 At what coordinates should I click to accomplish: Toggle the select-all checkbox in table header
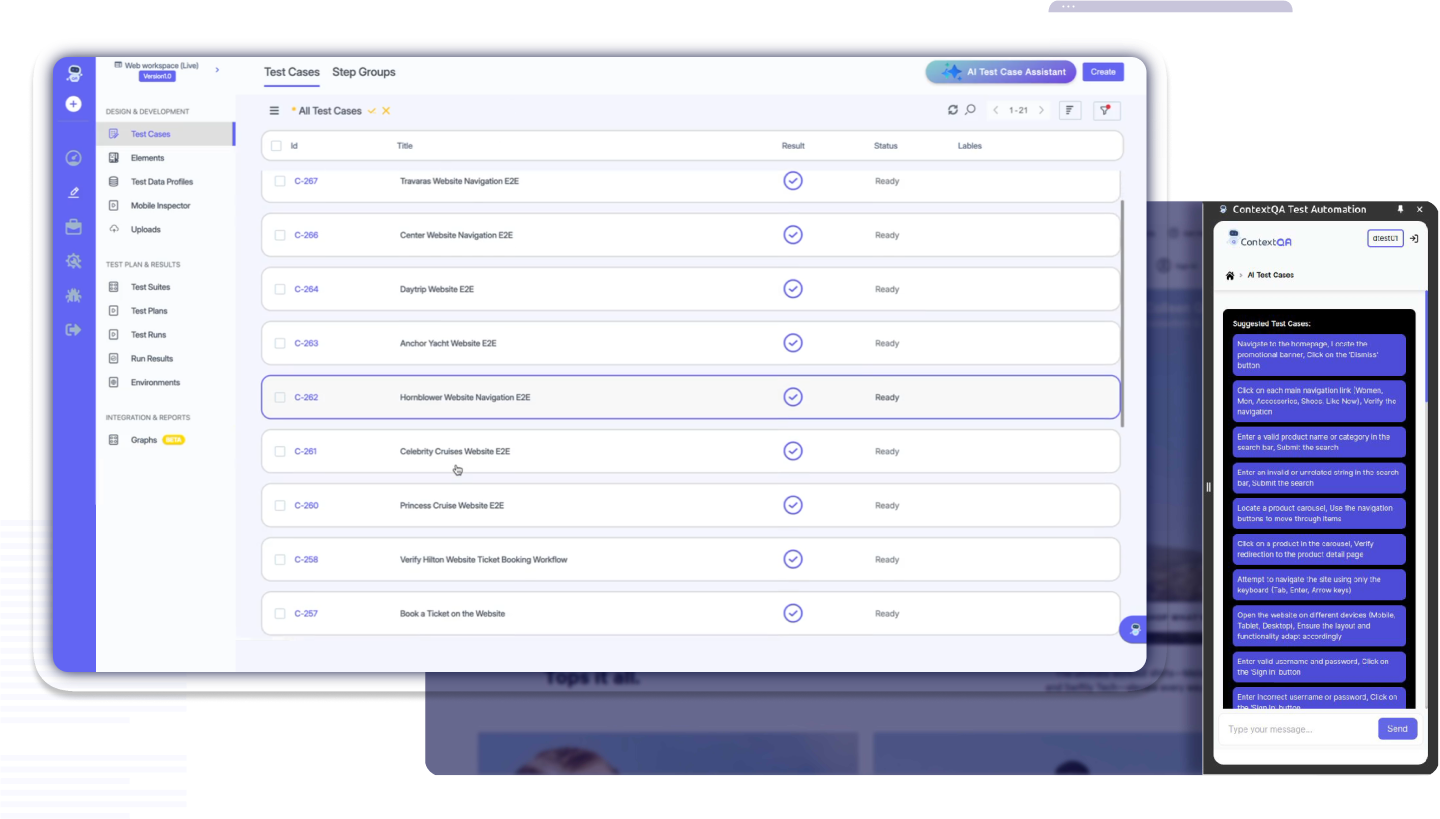[x=276, y=146]
